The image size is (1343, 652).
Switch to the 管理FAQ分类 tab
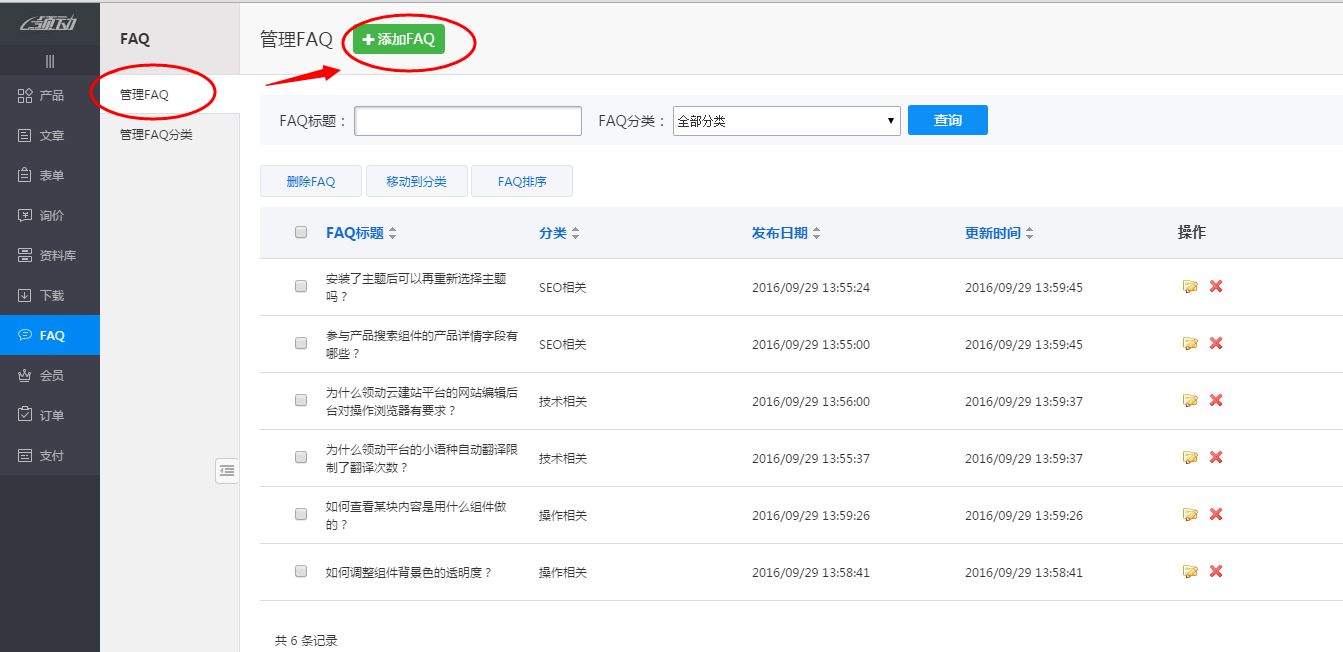156,133
